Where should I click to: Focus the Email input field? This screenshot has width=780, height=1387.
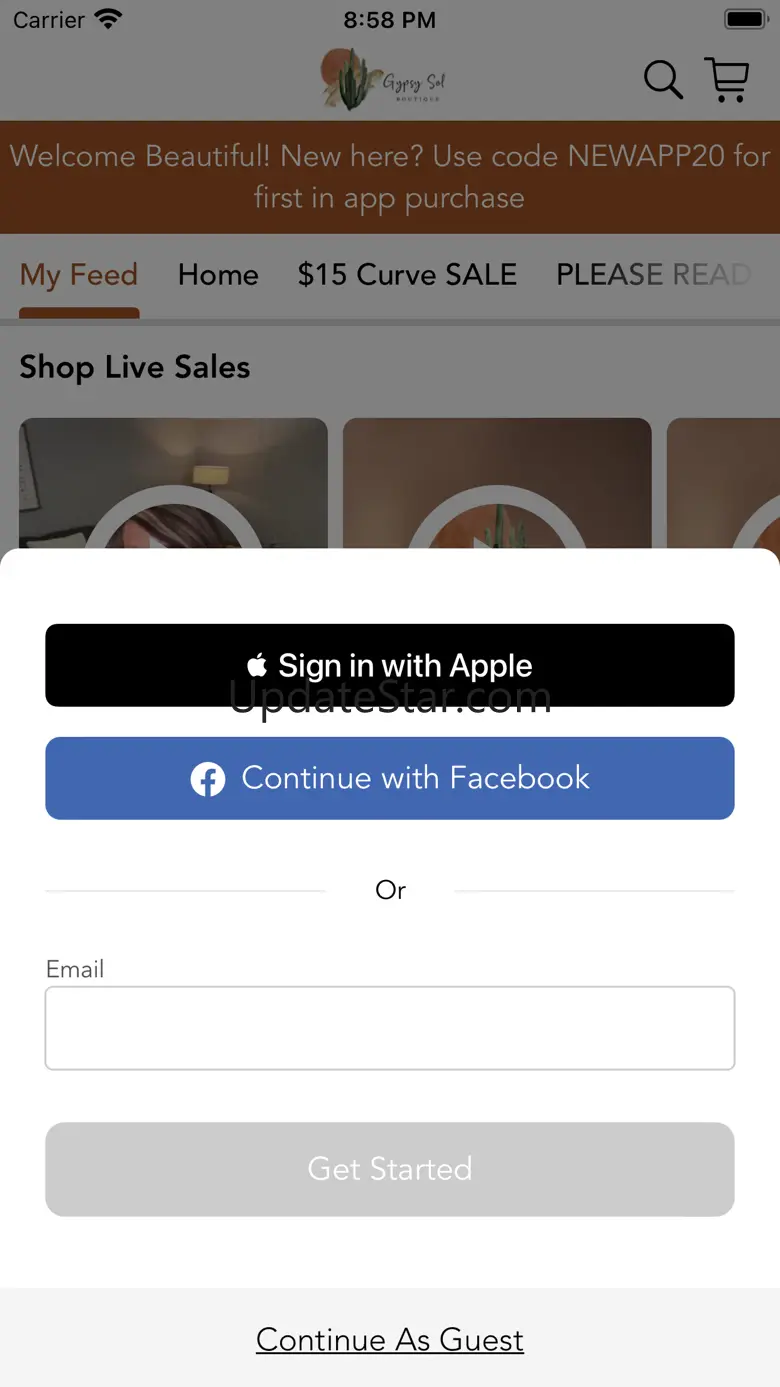[x=390, y=1028]
